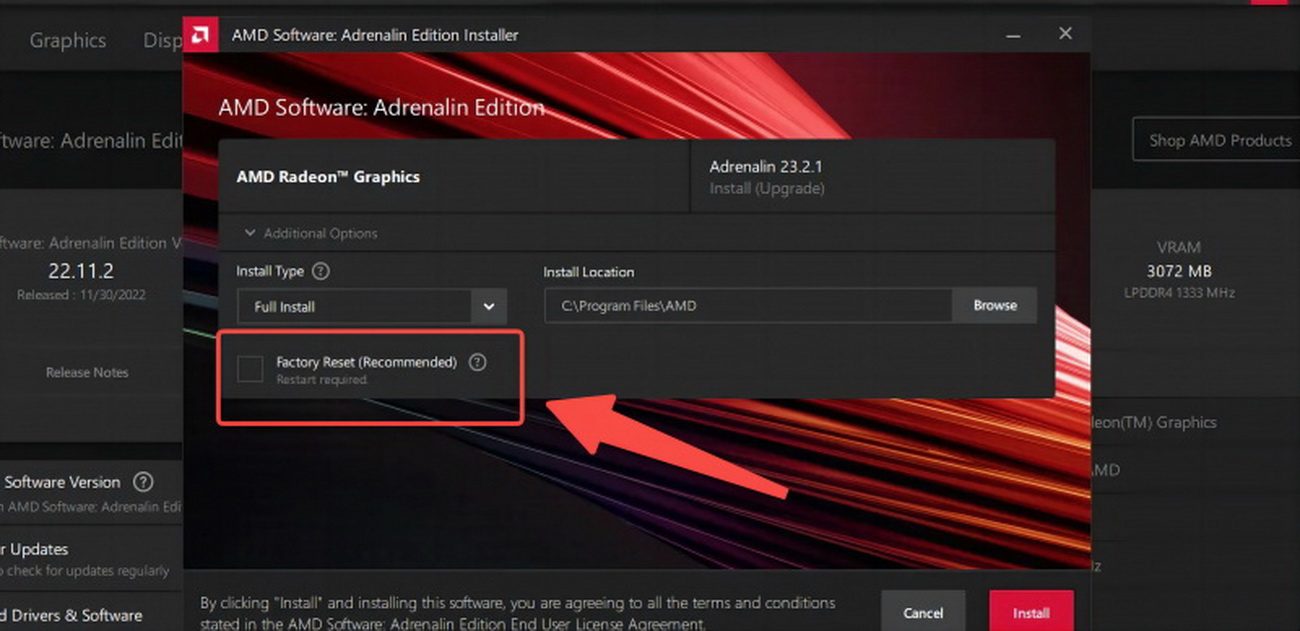The height and width of the screenshot is (631, 1300).
Task: Collapse the Additional Options section
Action: 311,233
